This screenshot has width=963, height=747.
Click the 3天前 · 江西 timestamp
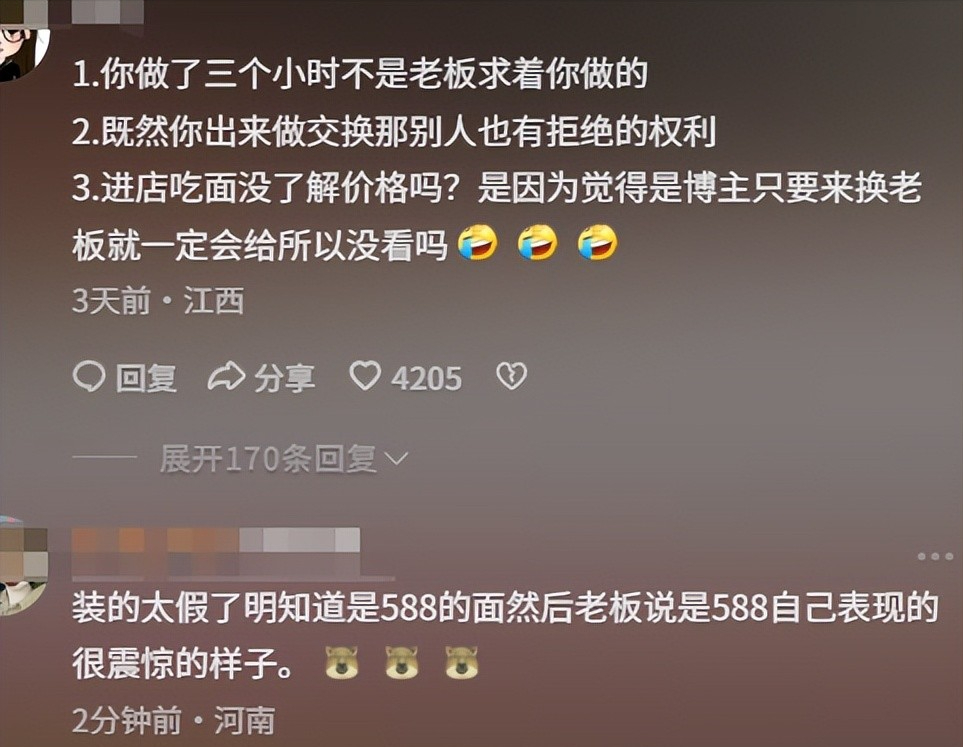coord(158,300)
